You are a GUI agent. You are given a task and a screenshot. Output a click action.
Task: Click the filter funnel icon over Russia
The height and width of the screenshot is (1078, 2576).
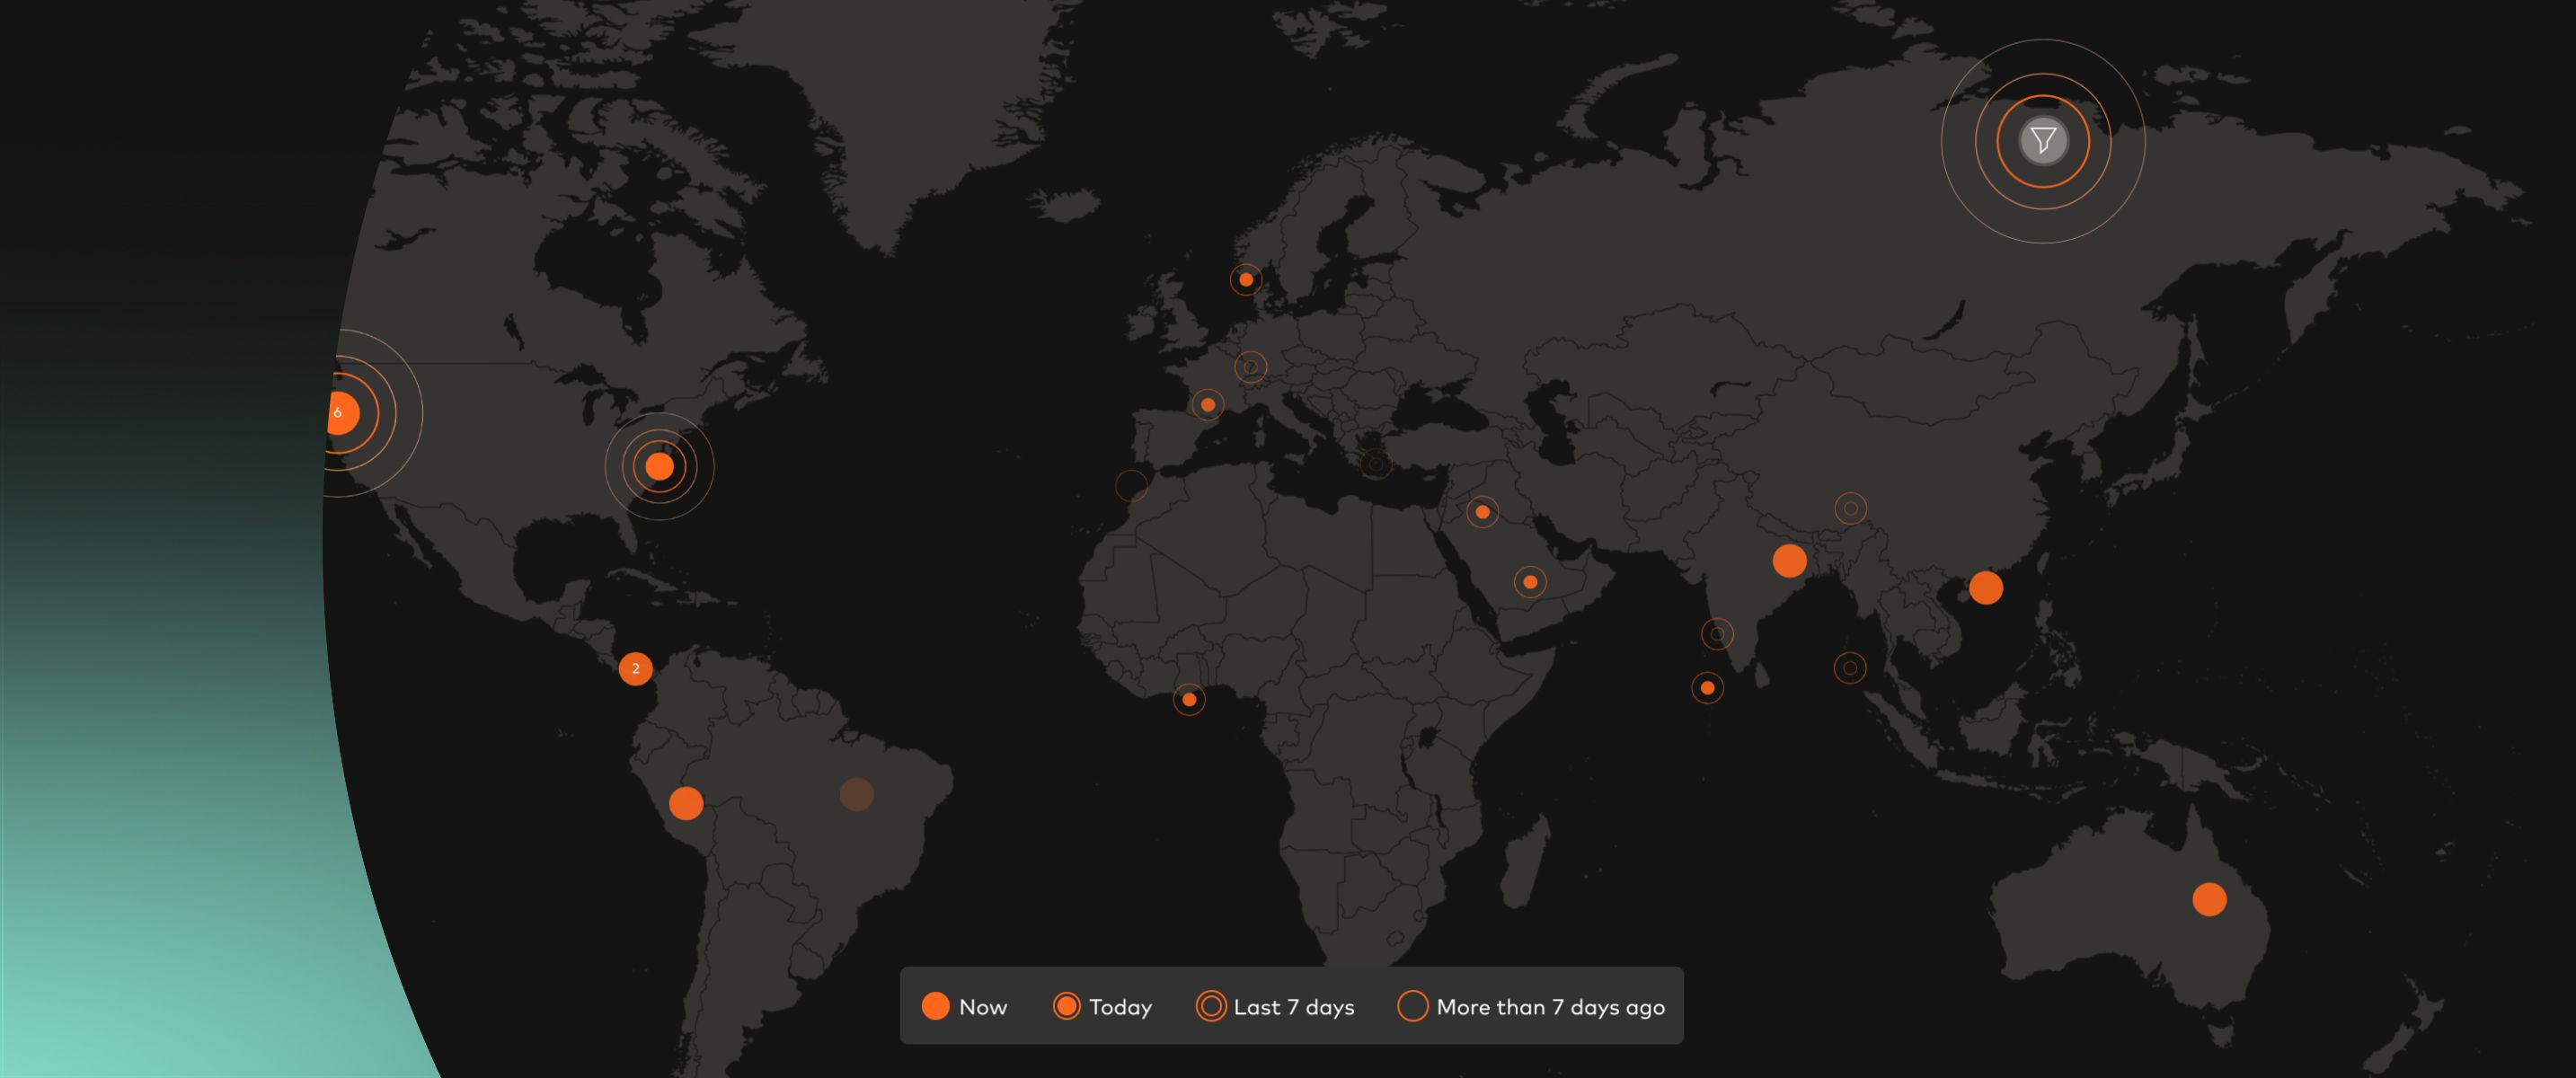coord(2042,141)
